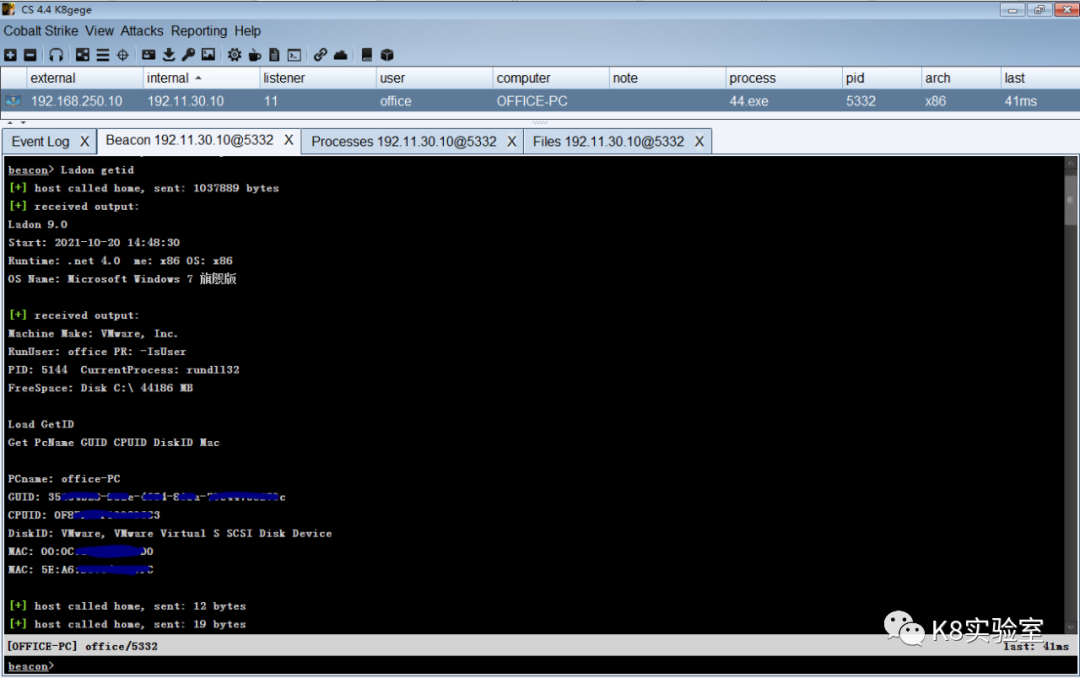View Keystrokes using the key icon
1080x678 pixels.
pyautogui.click(x=188, y=55)
